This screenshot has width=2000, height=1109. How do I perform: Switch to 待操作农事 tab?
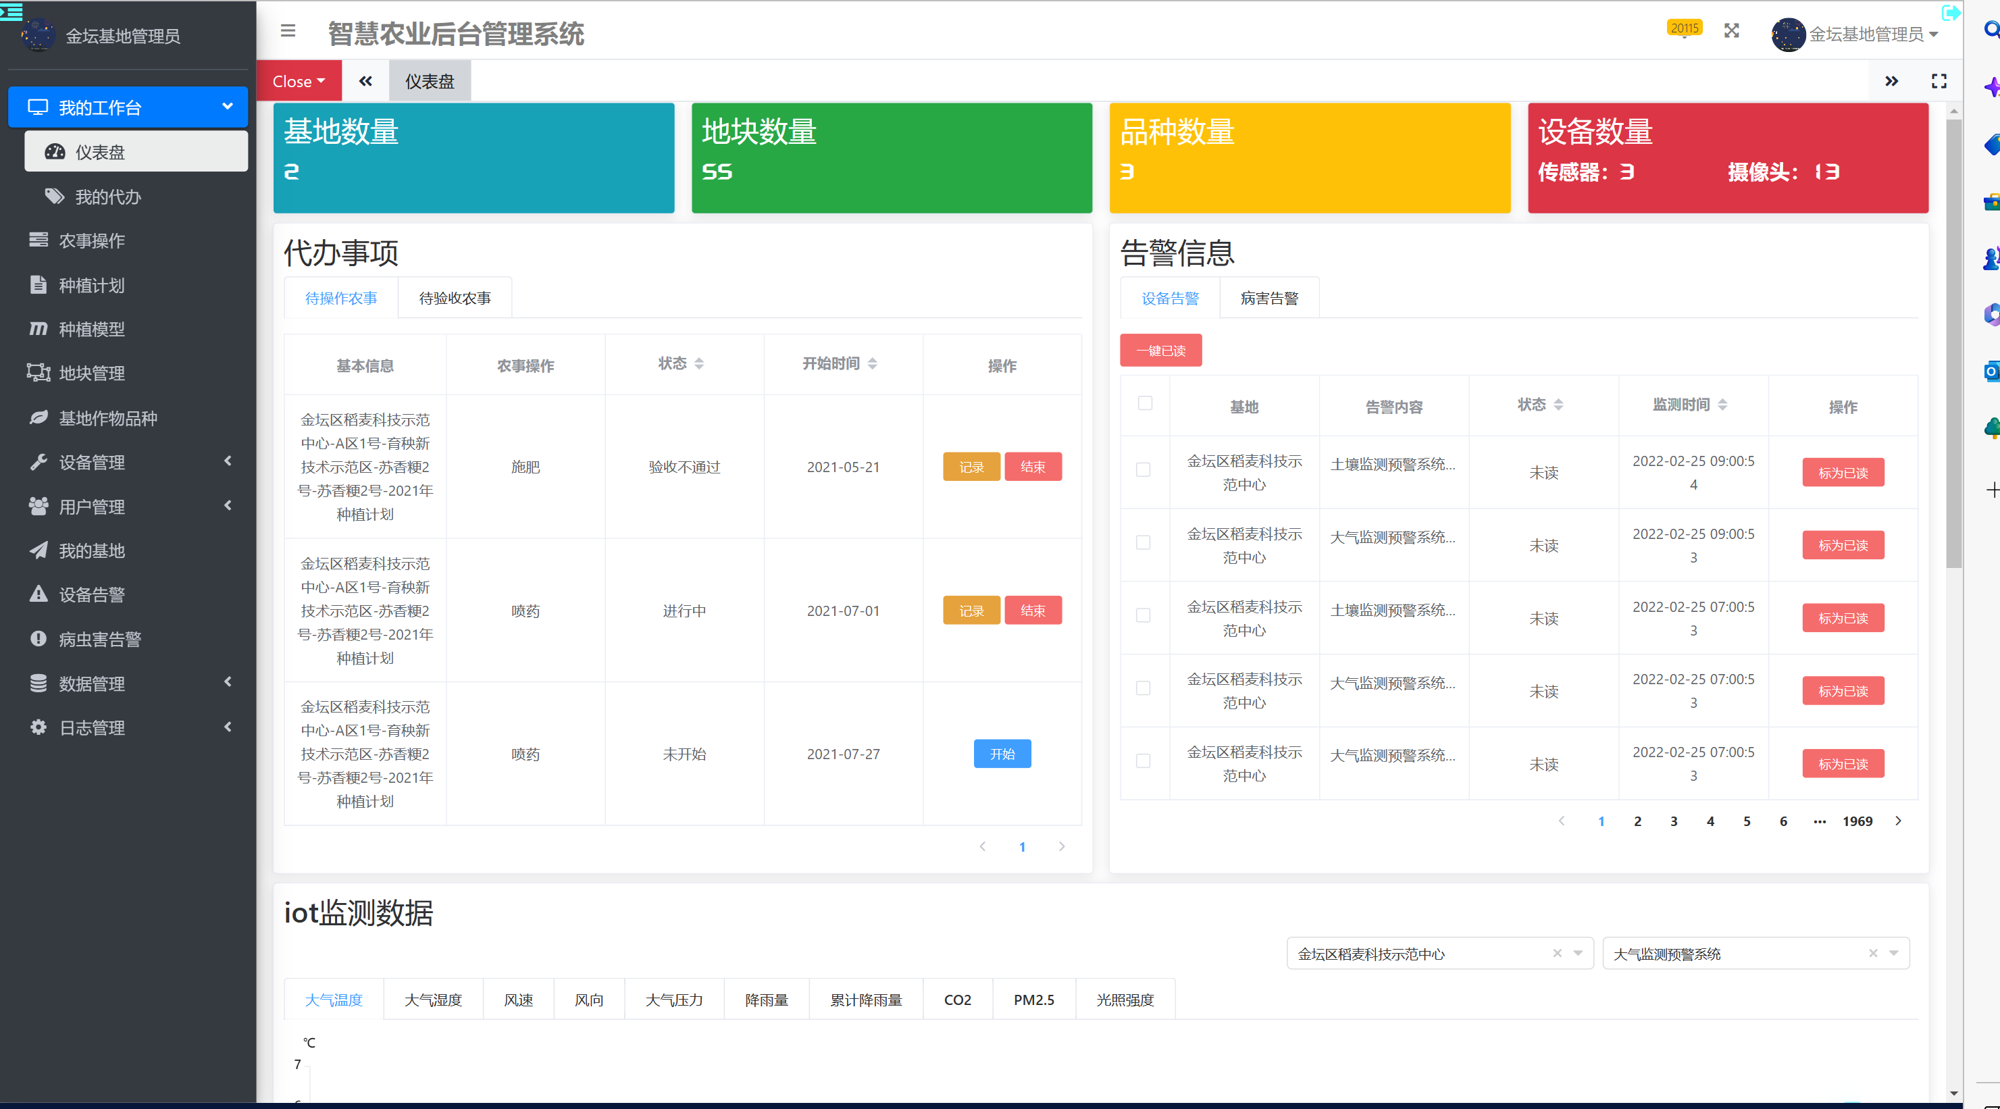click(x=341, y=298)
